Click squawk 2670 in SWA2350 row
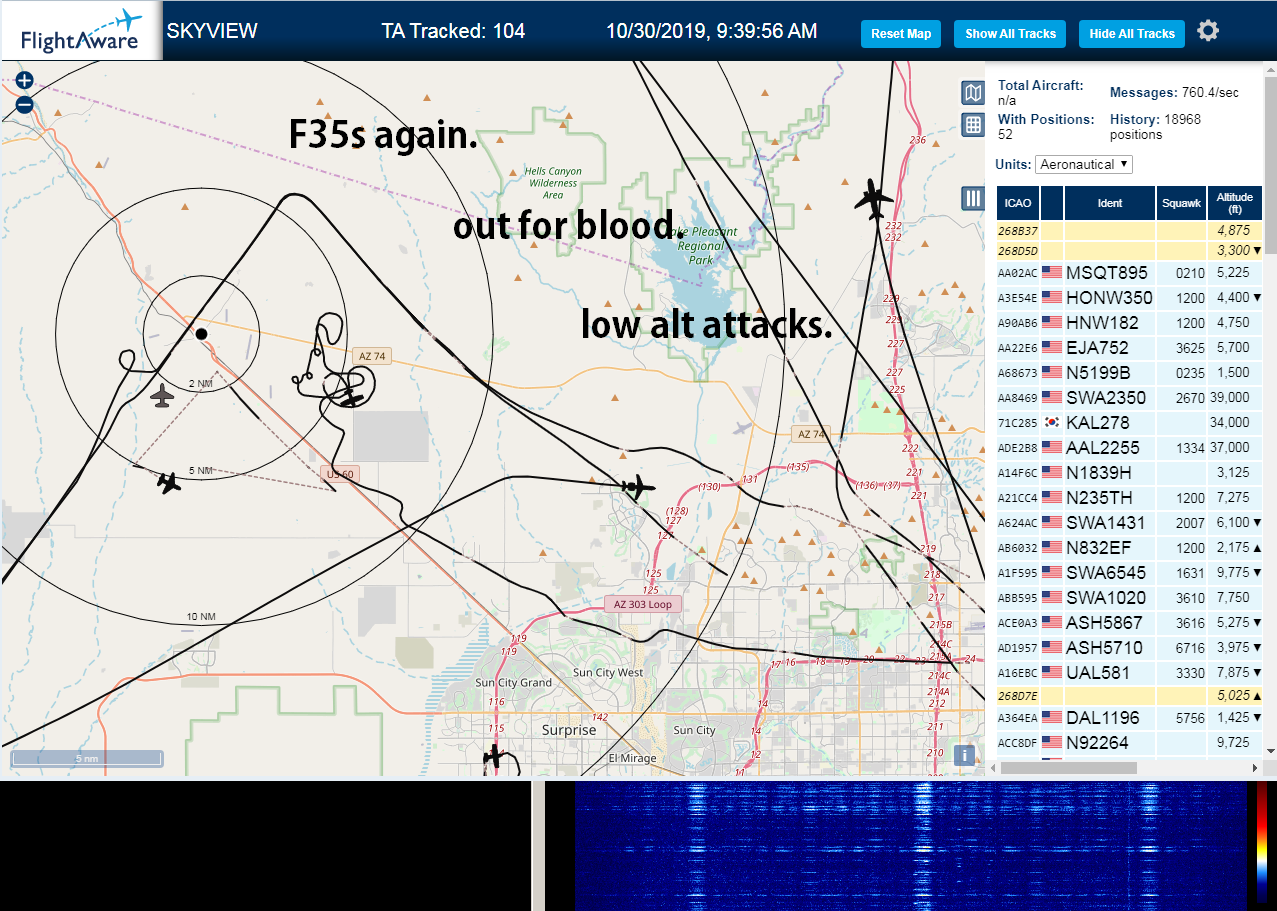The image size is (1277, 911). tap(1190, 397)
